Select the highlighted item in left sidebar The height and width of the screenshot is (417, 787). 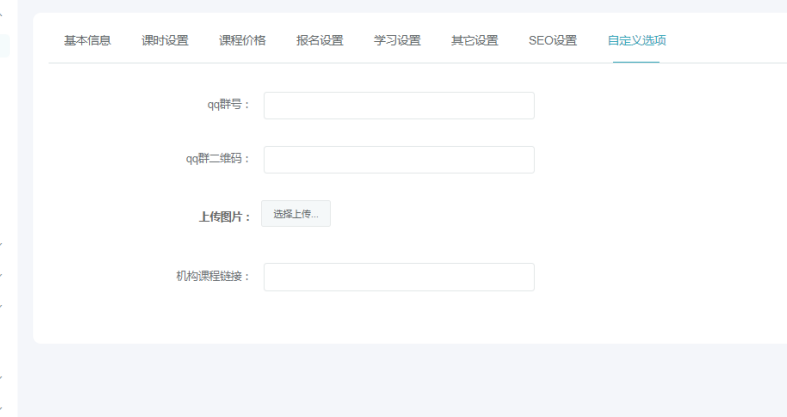[4, 45]
